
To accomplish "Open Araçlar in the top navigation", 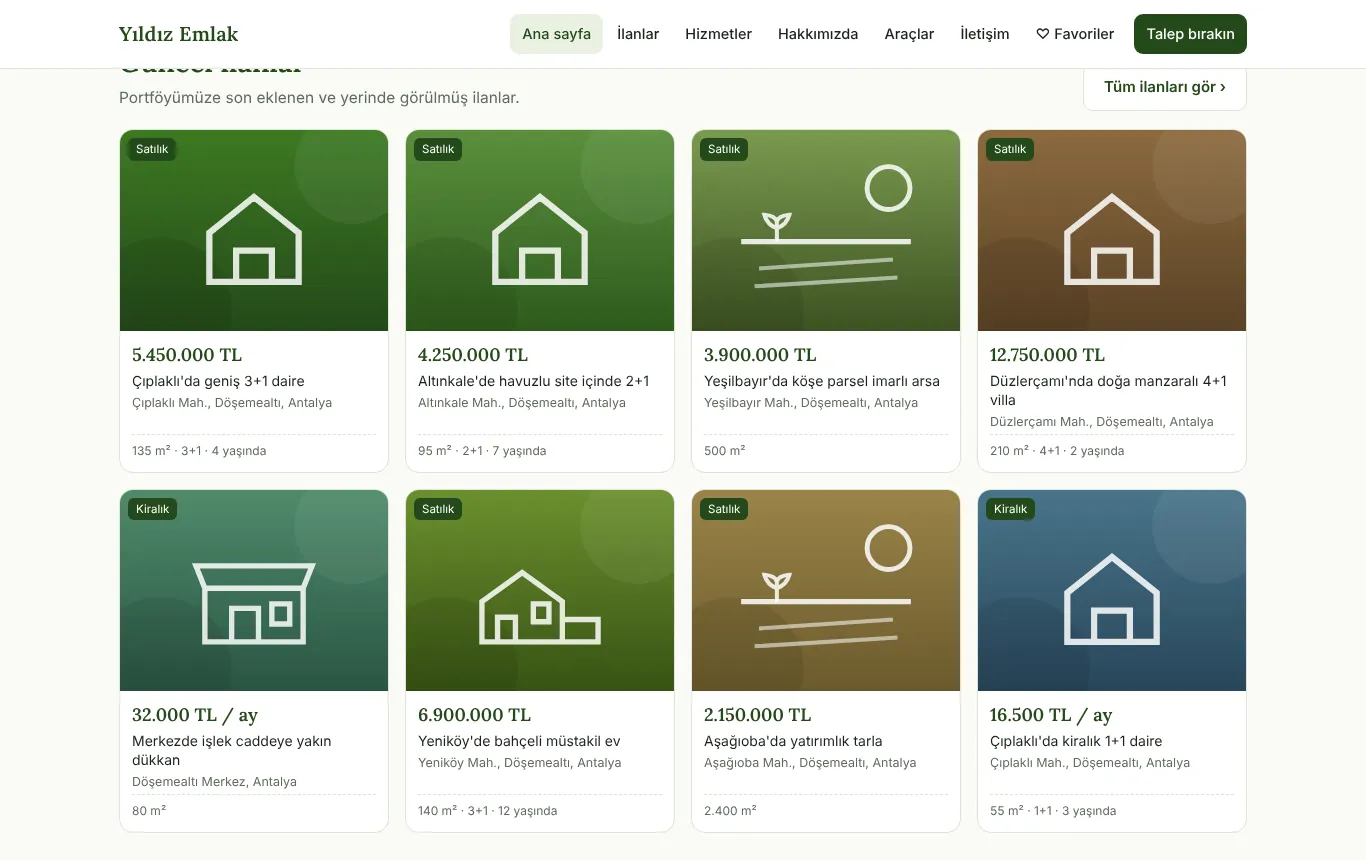I will (909, 34).
